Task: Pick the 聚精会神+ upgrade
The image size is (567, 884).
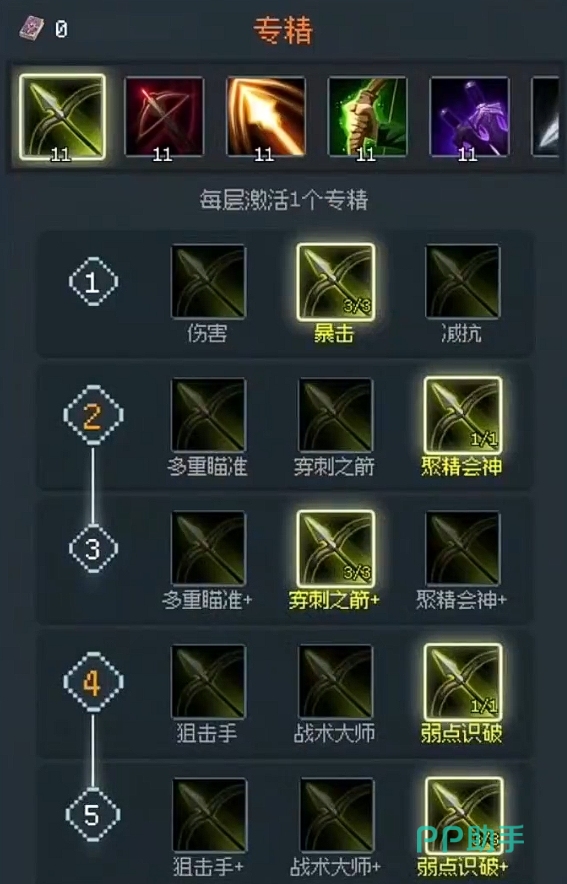Action: click(x=463, y=548)
